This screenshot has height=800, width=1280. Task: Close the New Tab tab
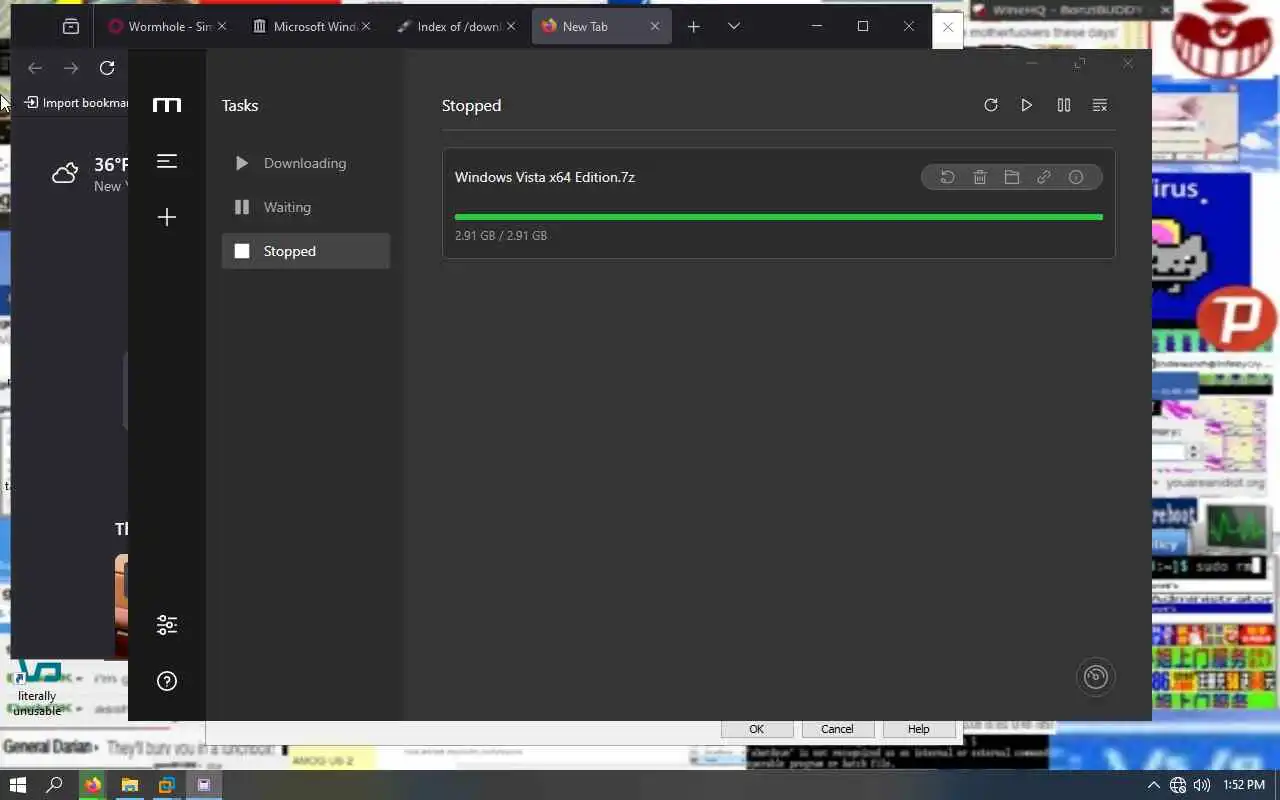[x=655, y=26]
